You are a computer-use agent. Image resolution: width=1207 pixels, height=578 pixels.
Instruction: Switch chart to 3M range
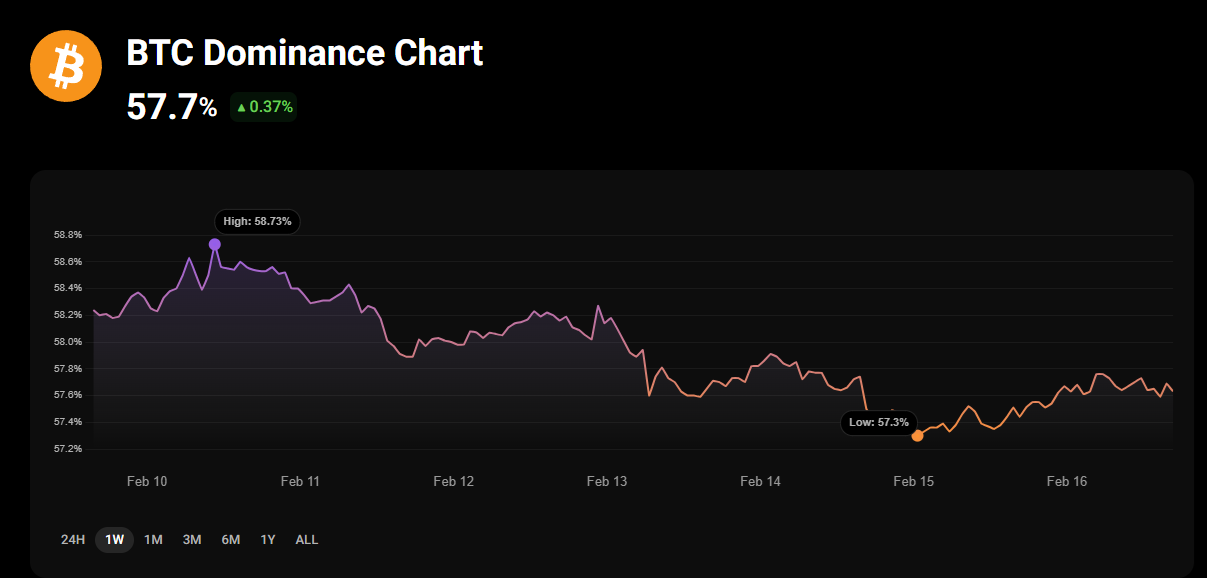[192, 540]
